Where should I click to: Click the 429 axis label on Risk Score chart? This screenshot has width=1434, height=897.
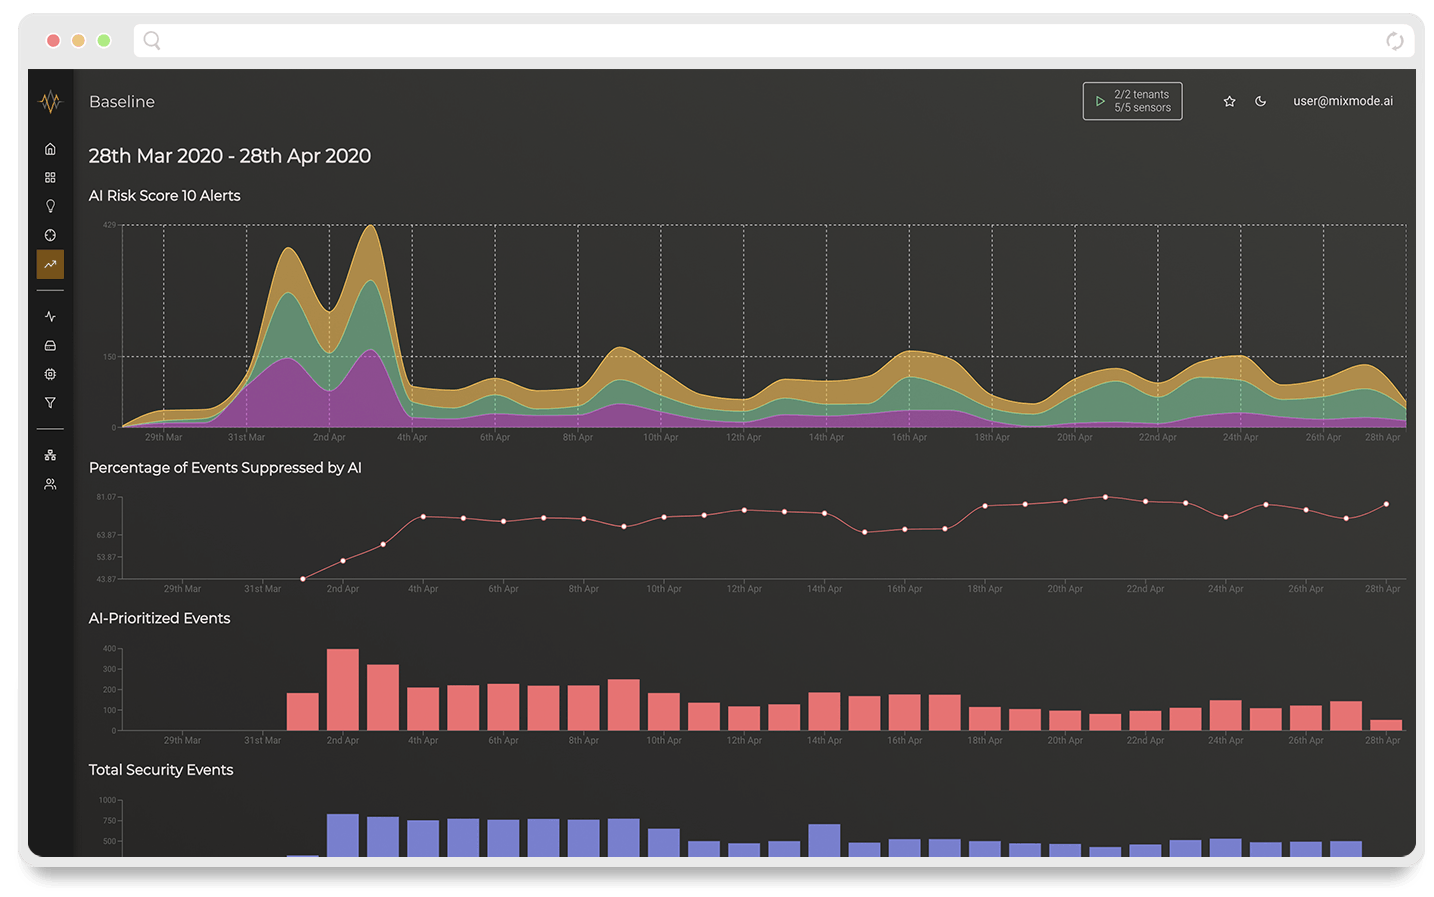coord(109,225)
